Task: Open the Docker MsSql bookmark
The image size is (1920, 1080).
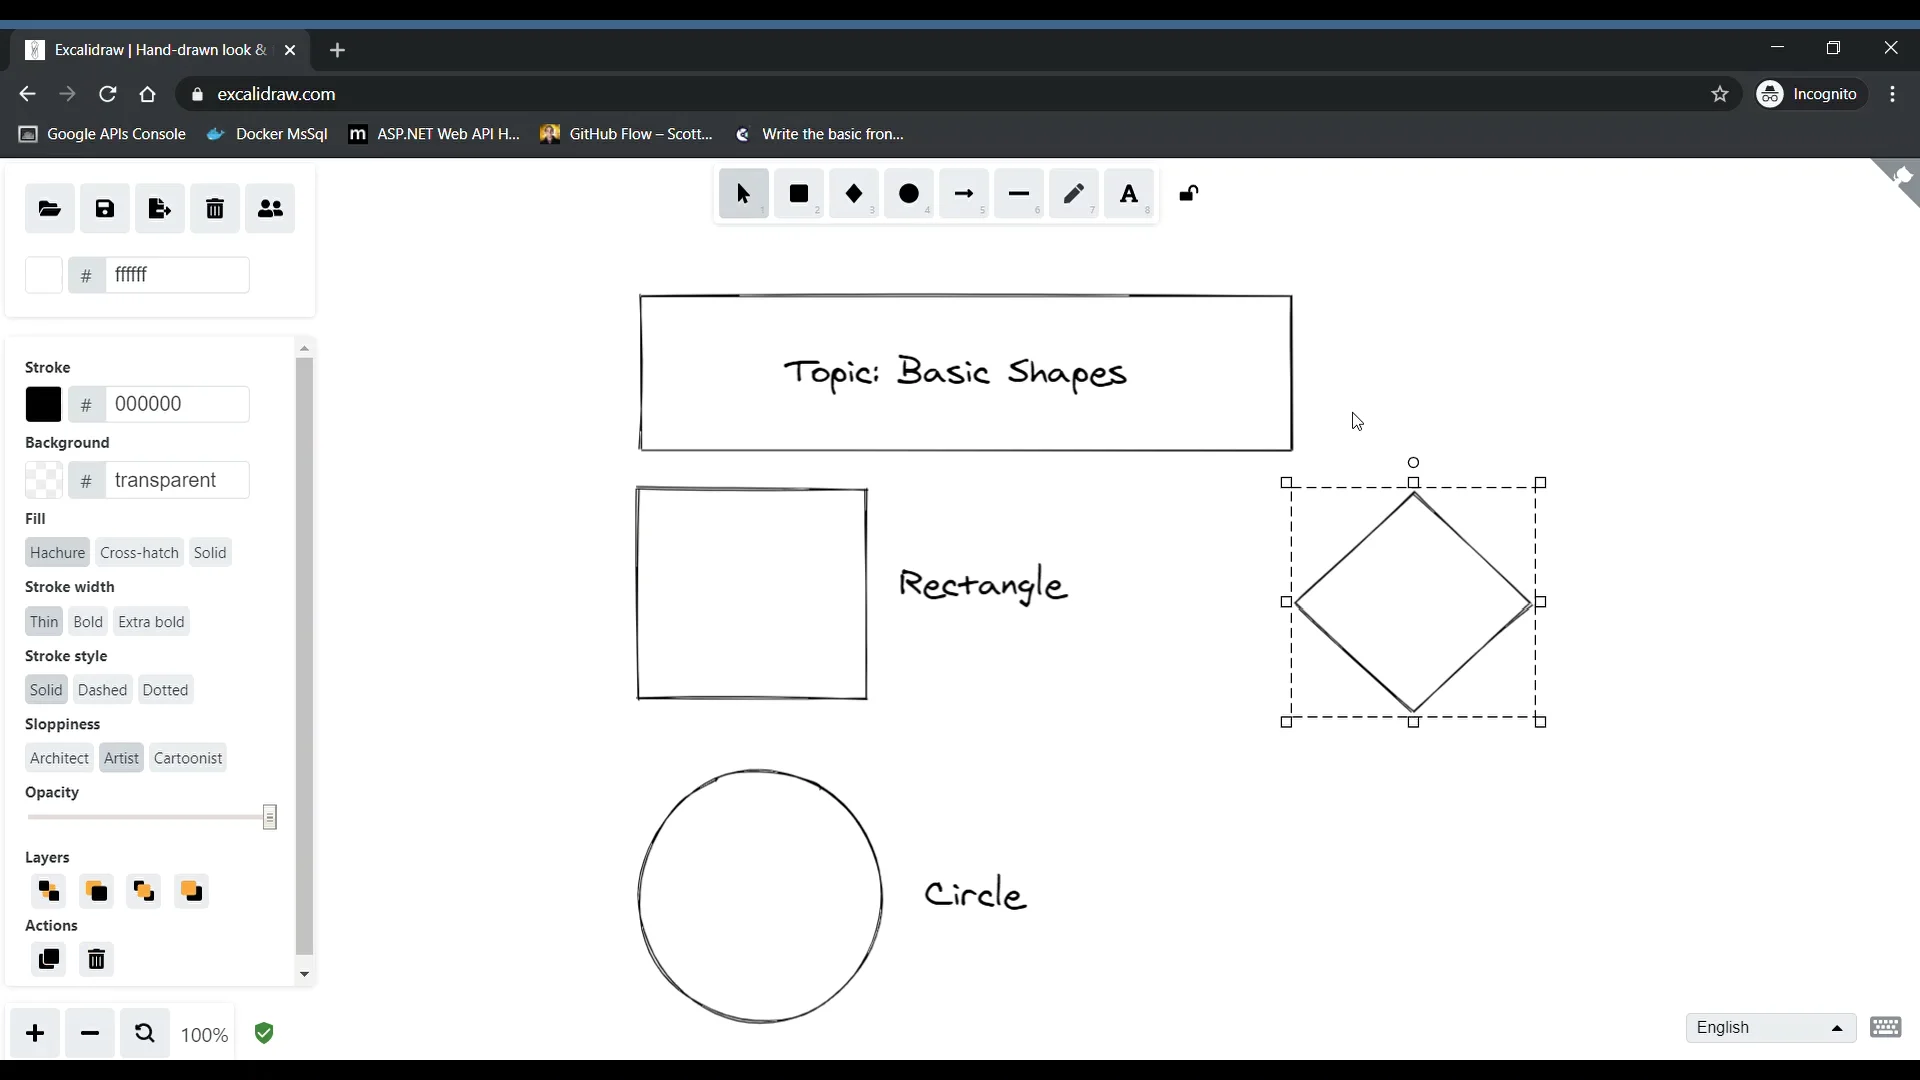Action: [x=267, y=134]
